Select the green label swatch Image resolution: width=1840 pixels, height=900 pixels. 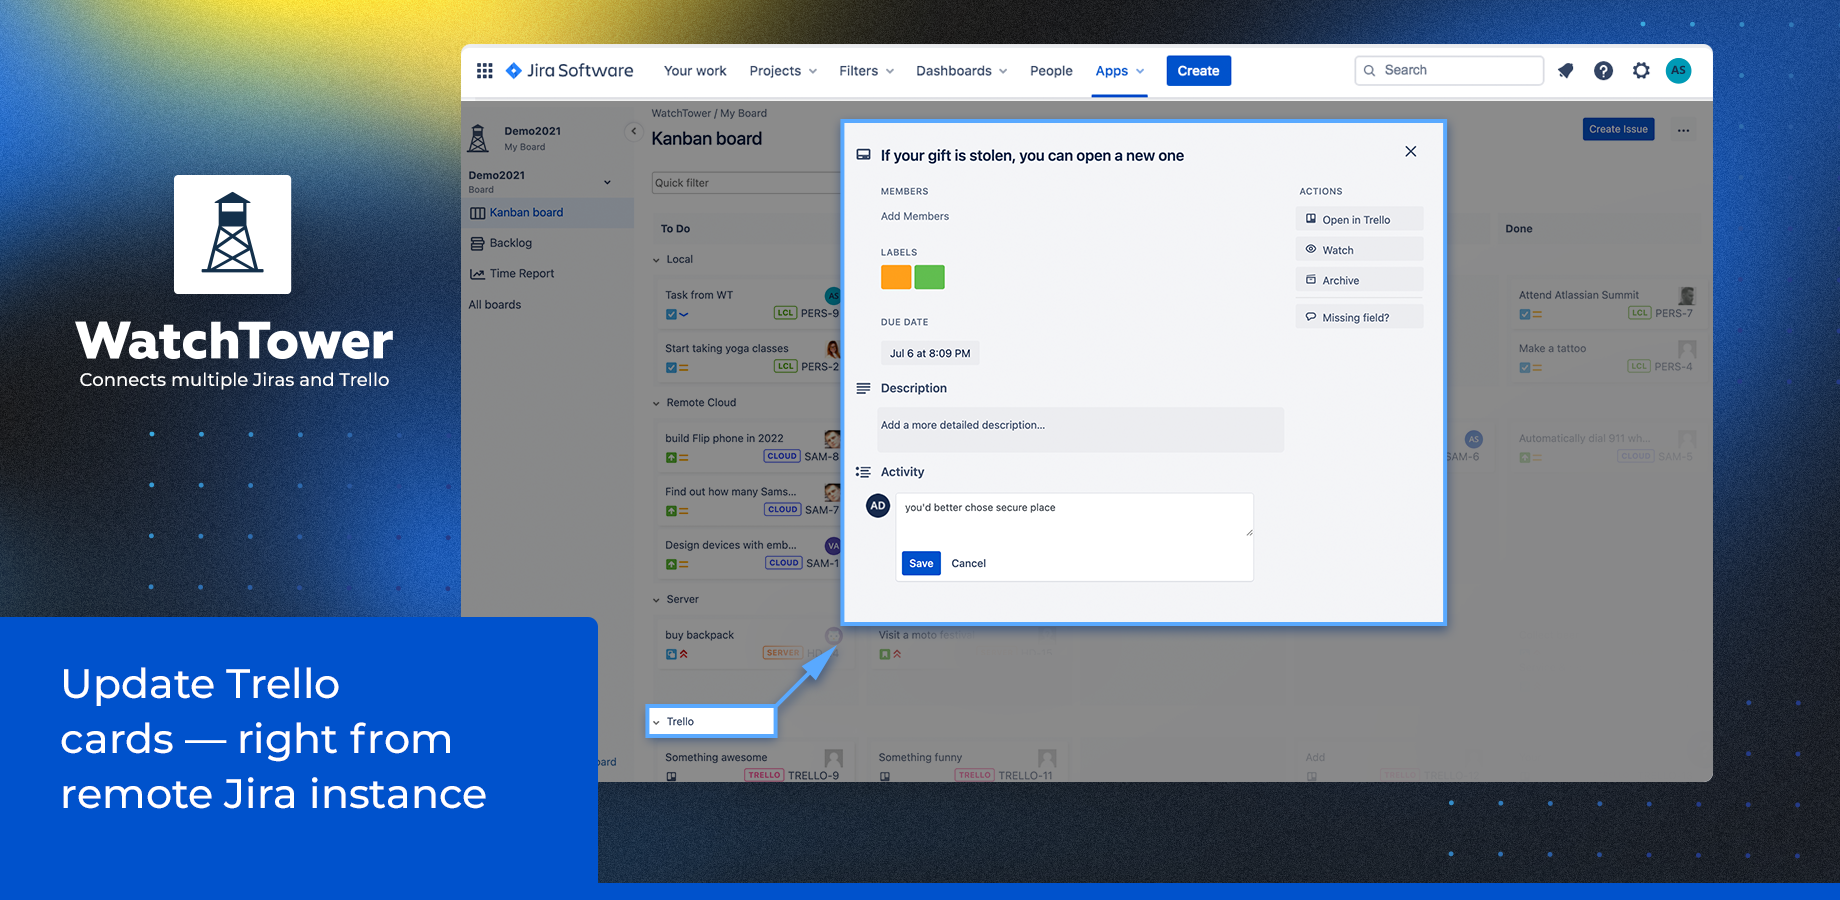click(x=930, y=277)
